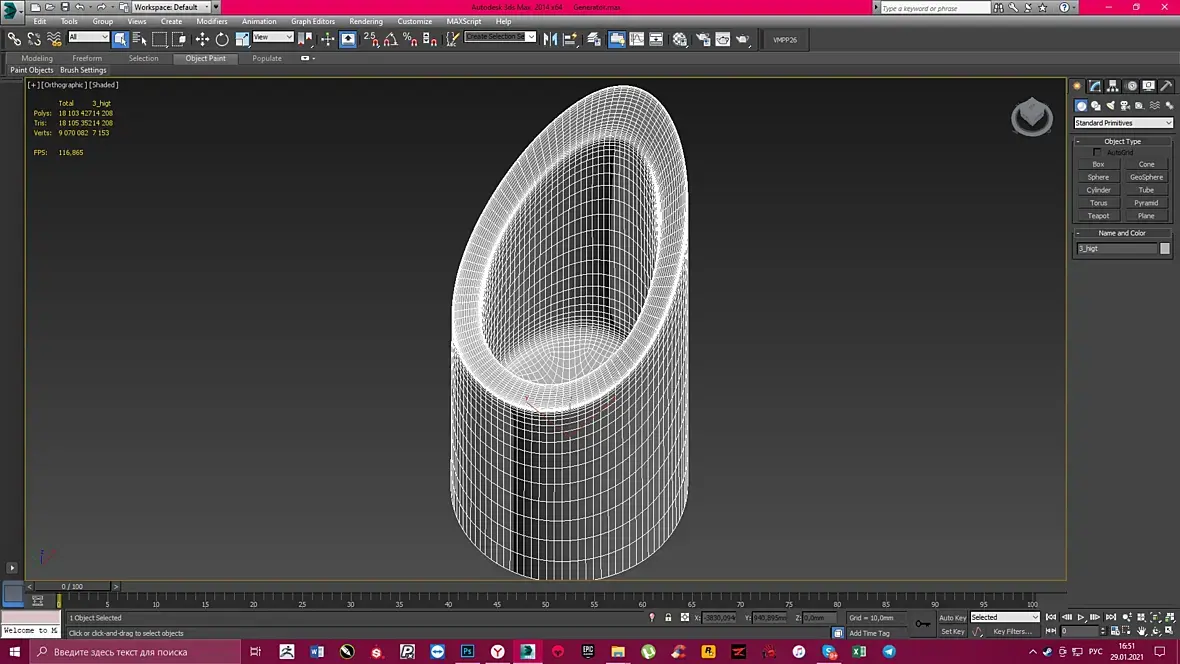
Task: Click the Mirror tool icon
Action: 550,39
